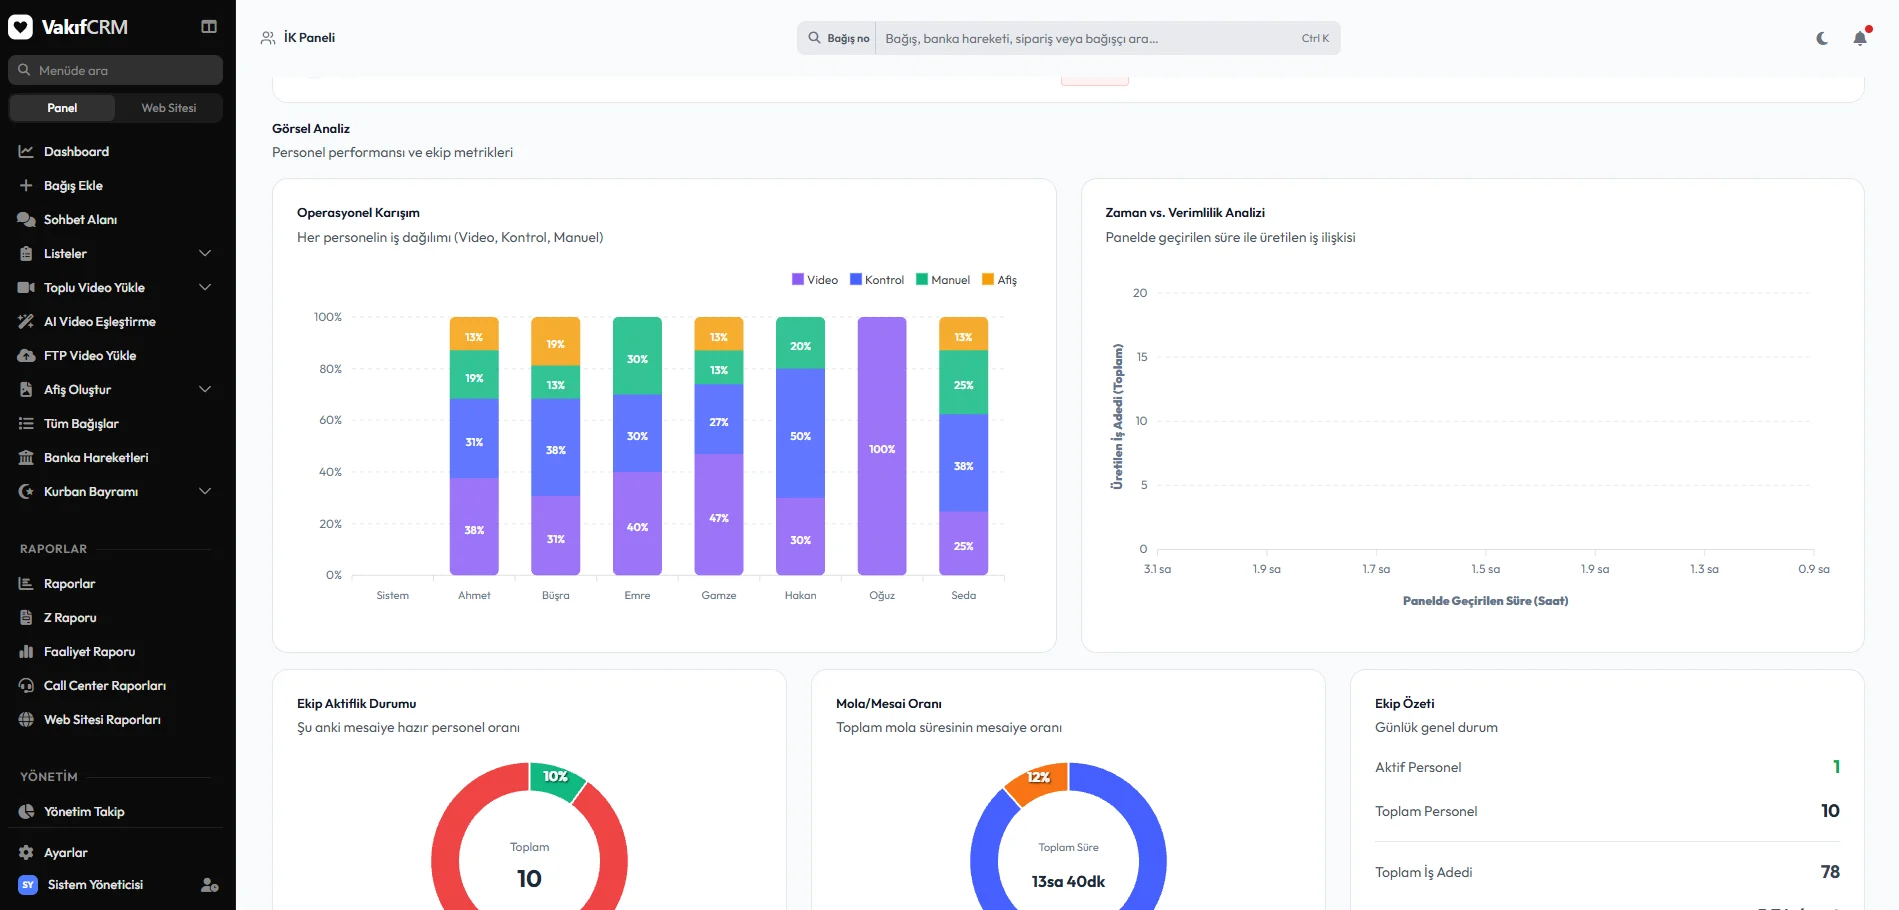The image size is (1899, 910).
Task: Click the SY user avatar badge
Action: tap(28, 885)
